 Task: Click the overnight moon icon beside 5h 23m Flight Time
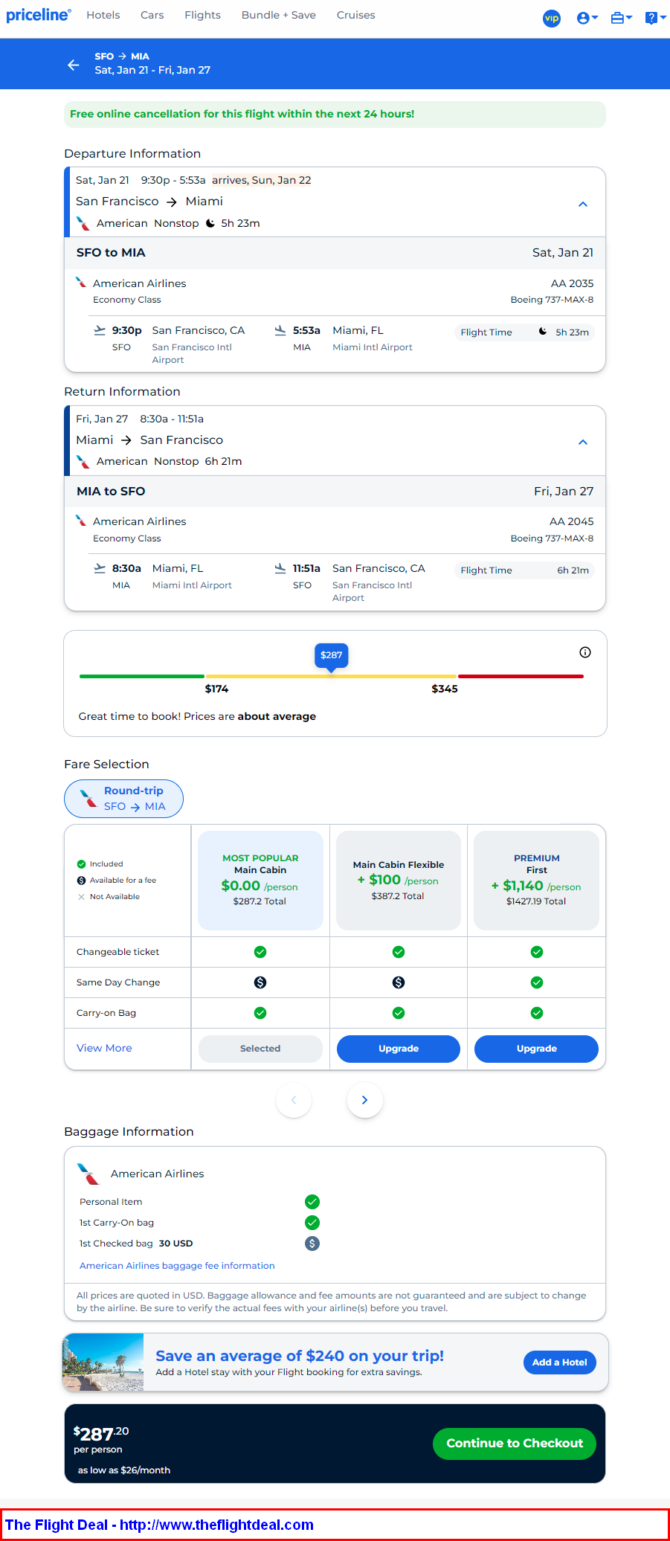click(542, 332)
